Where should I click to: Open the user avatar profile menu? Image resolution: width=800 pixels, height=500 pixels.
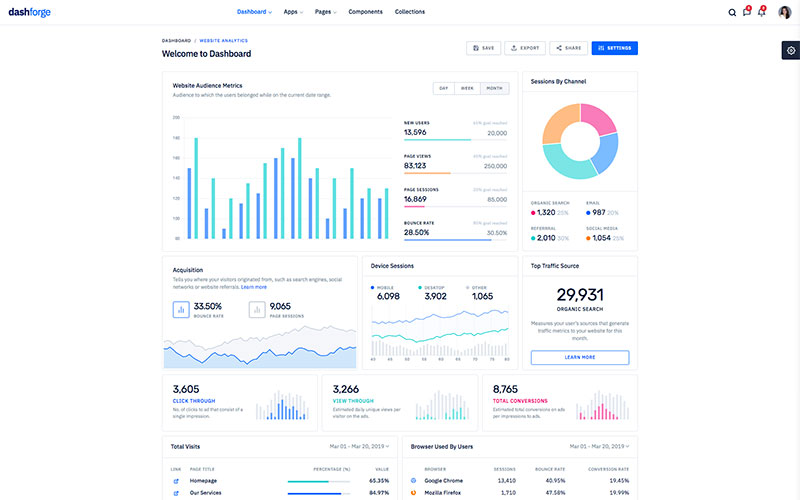[x=785, y=12]
